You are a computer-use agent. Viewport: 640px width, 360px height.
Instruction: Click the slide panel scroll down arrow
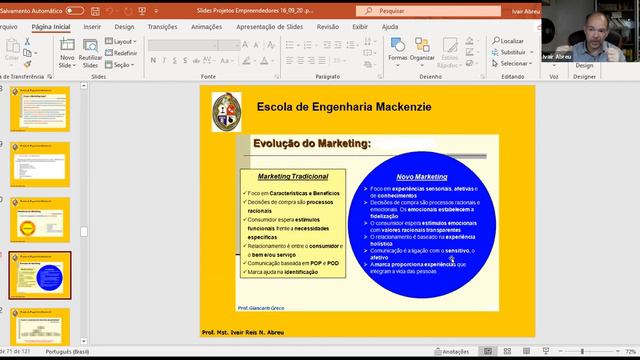click(84, 341)
